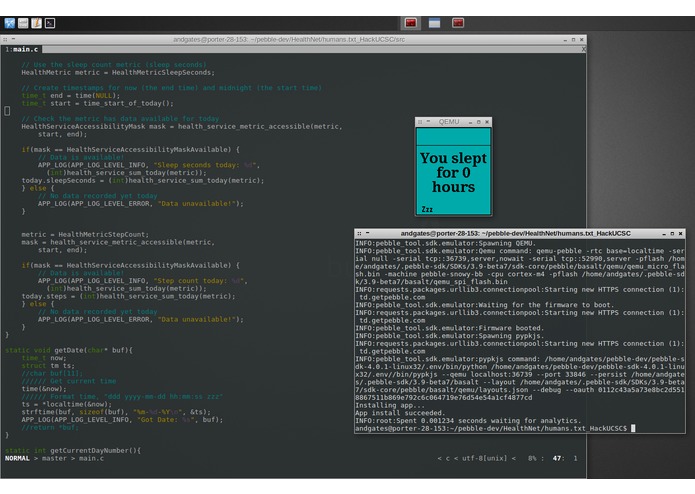Click the 8% position indicator in statusline
The width and height of the screenshot is (695, 494).
click(x=532, y=458)
